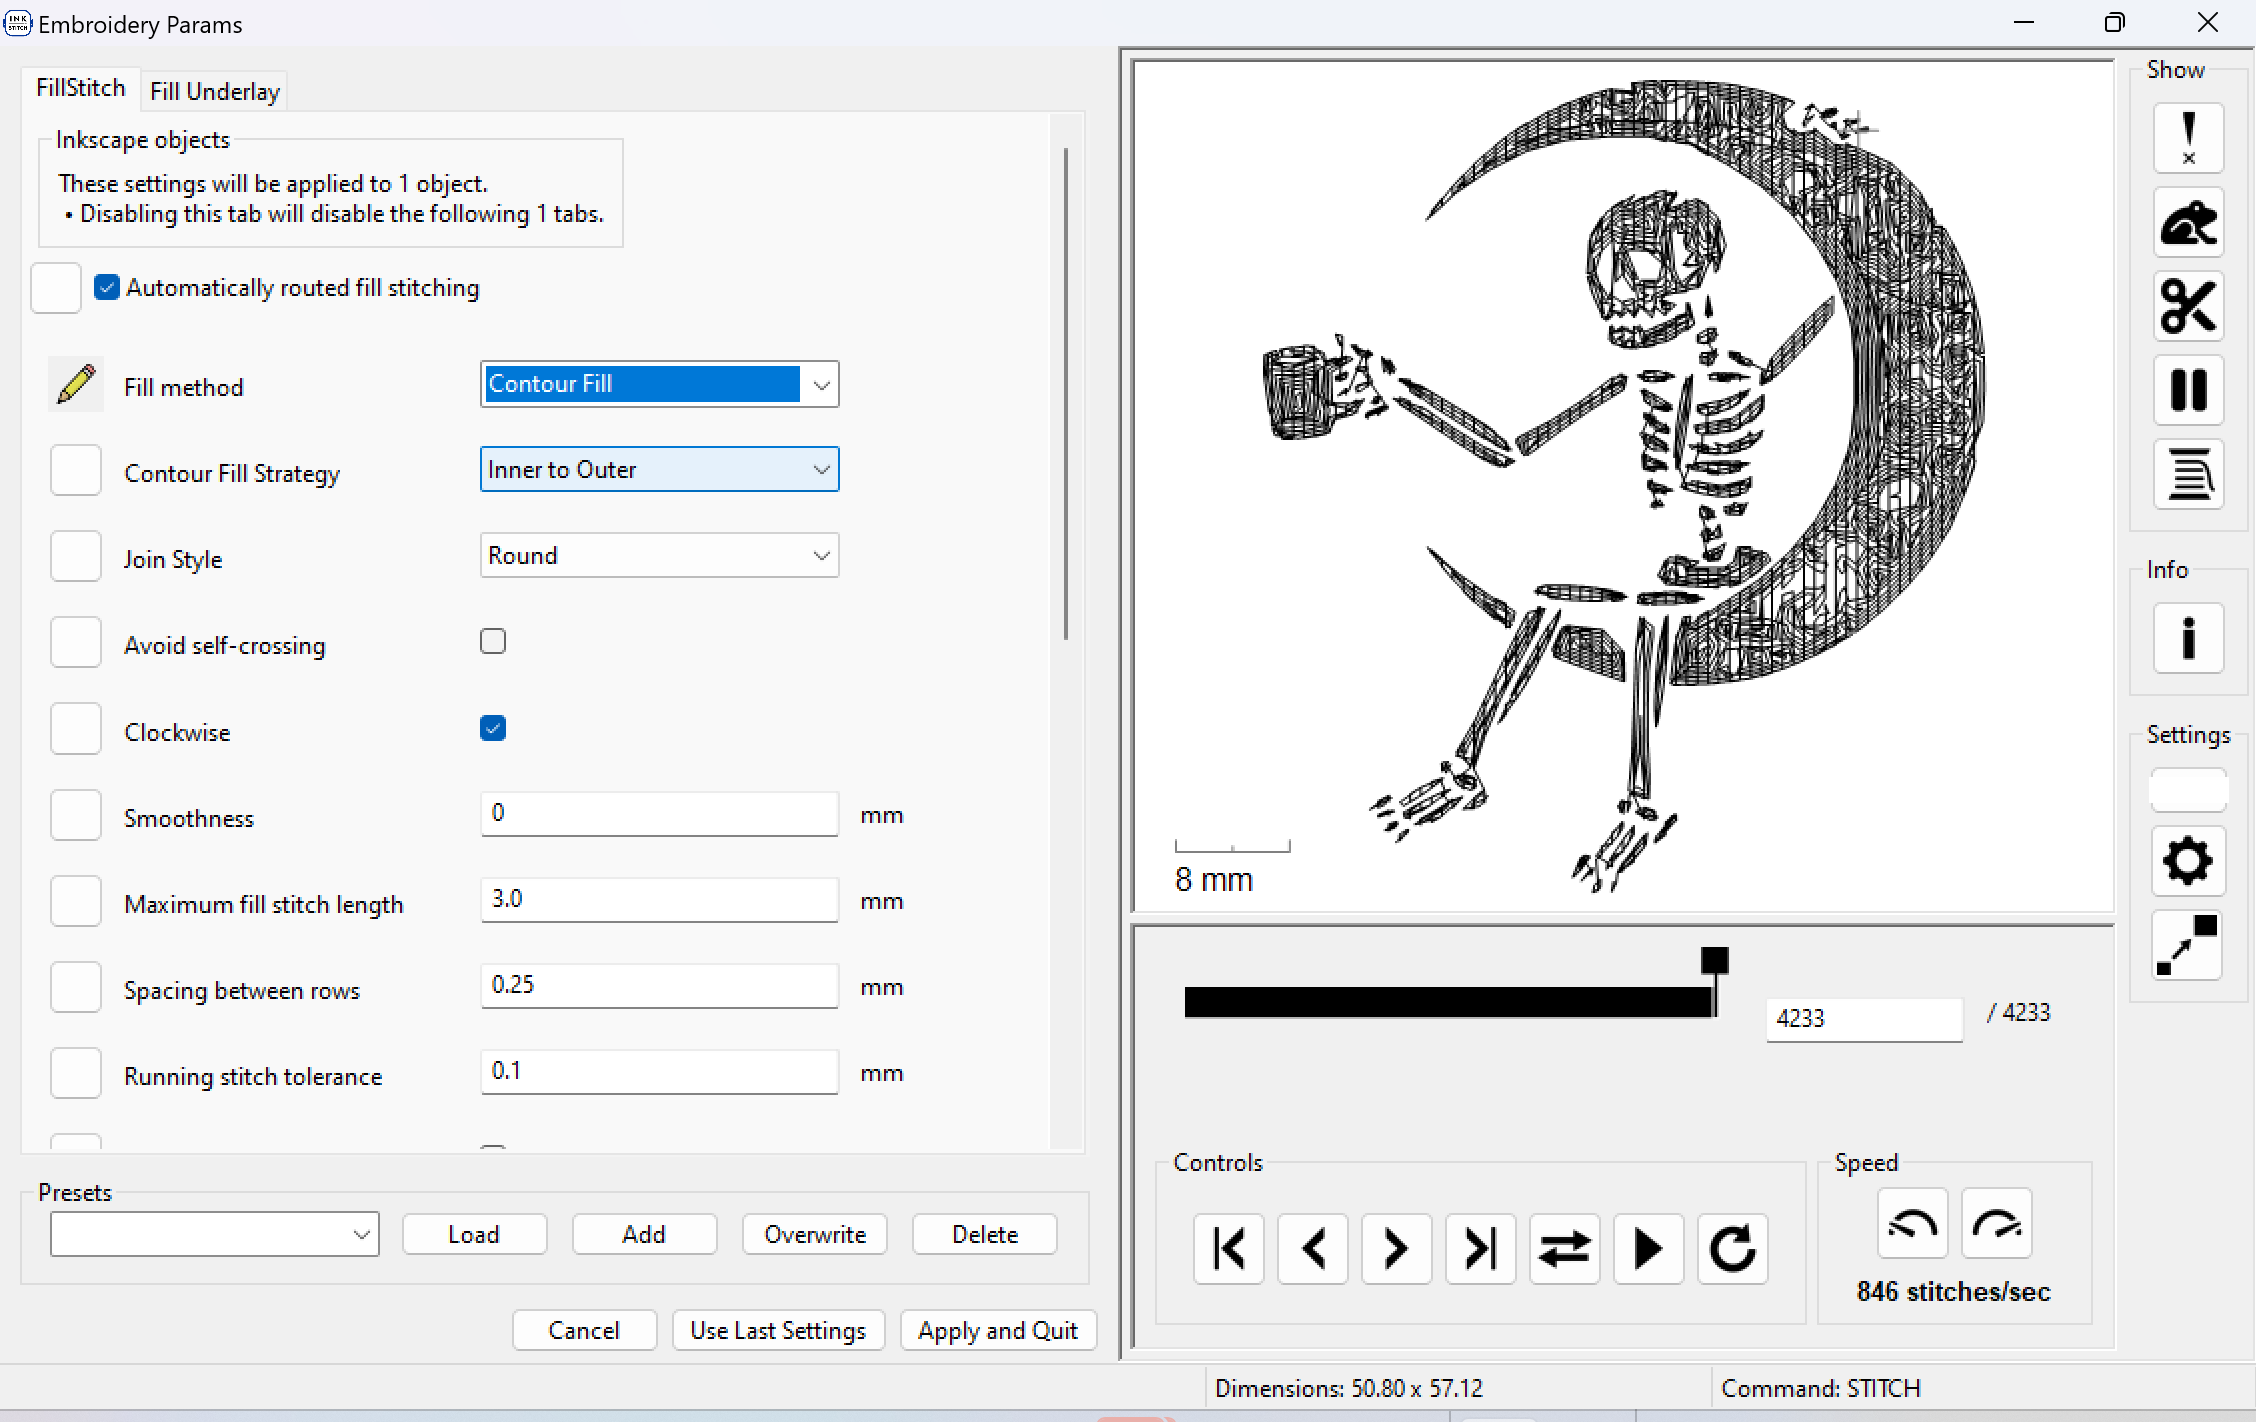Switch to the Fill Underlay tab

(215, 90)
